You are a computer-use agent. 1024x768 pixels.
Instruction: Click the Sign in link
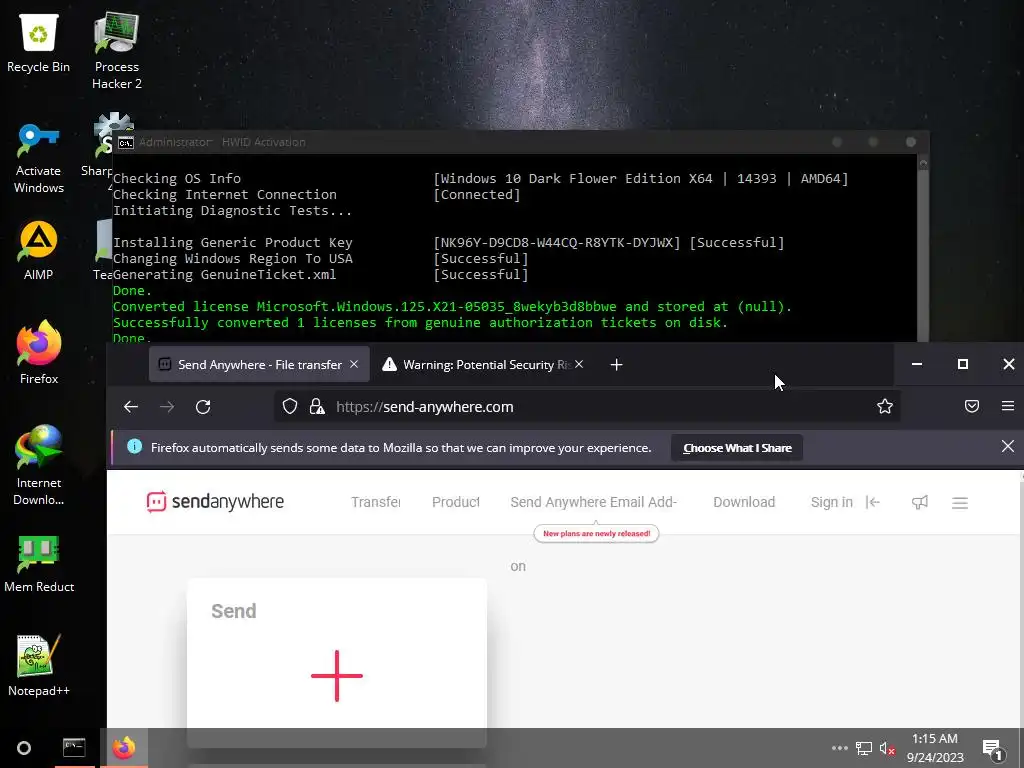point(831,502)
